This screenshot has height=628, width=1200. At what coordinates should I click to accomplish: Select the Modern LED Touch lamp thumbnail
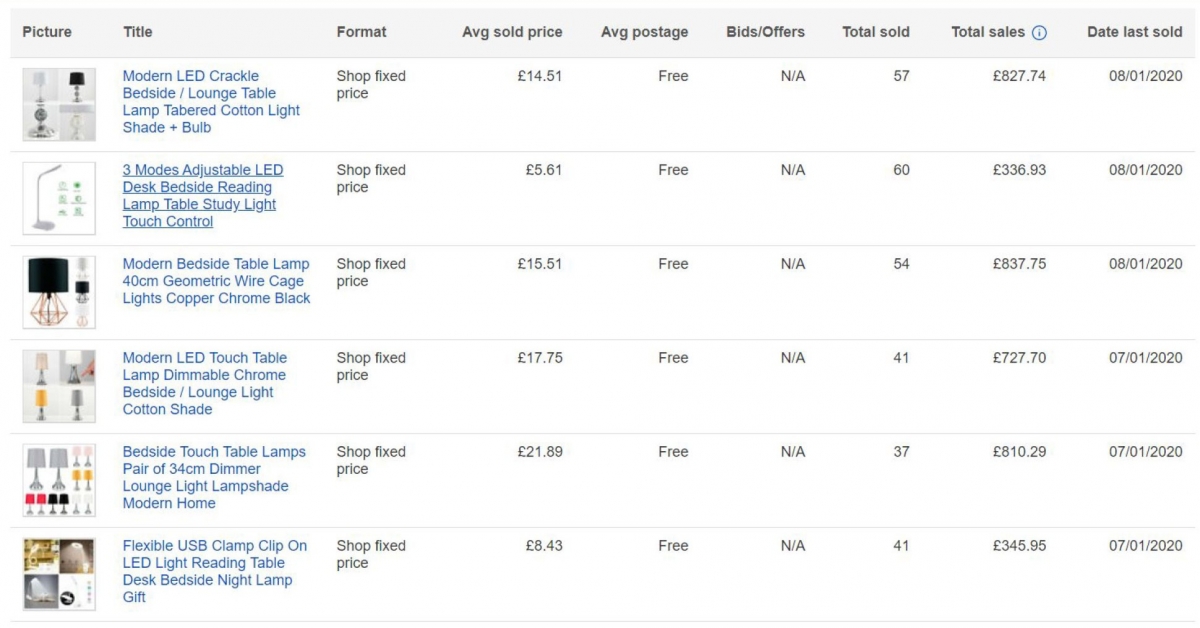59,386
